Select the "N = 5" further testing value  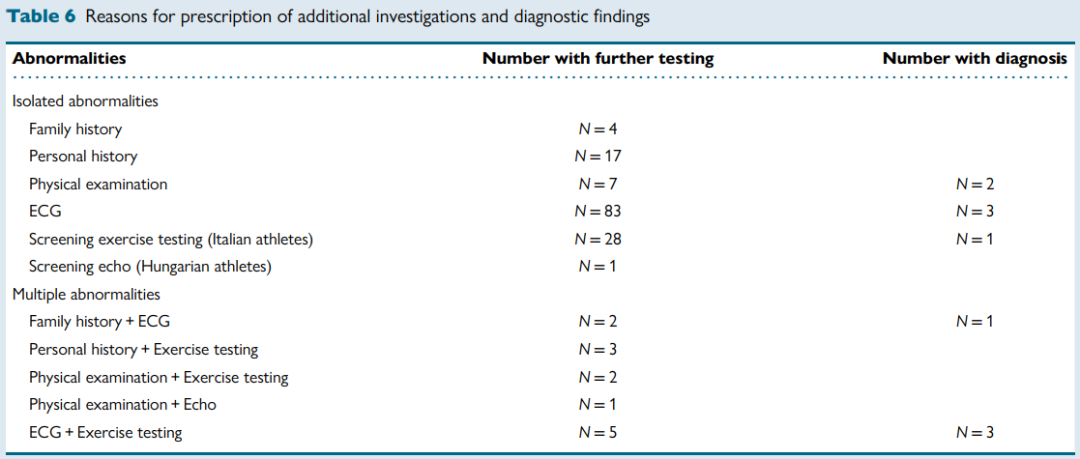coord(598,433)
